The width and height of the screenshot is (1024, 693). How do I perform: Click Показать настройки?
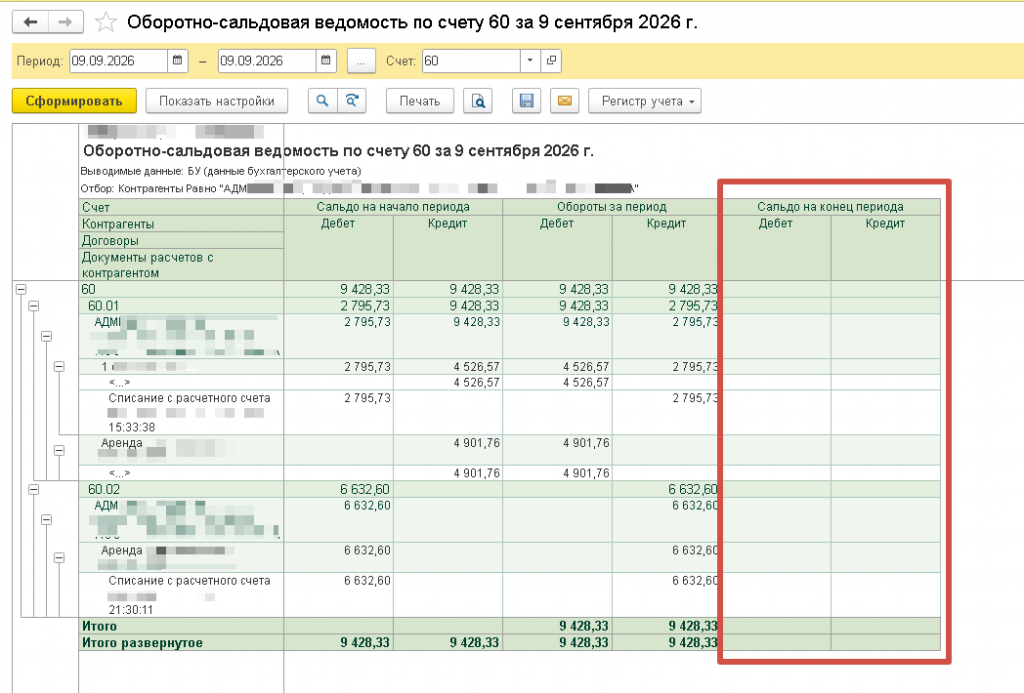click(x=217, y=101)
